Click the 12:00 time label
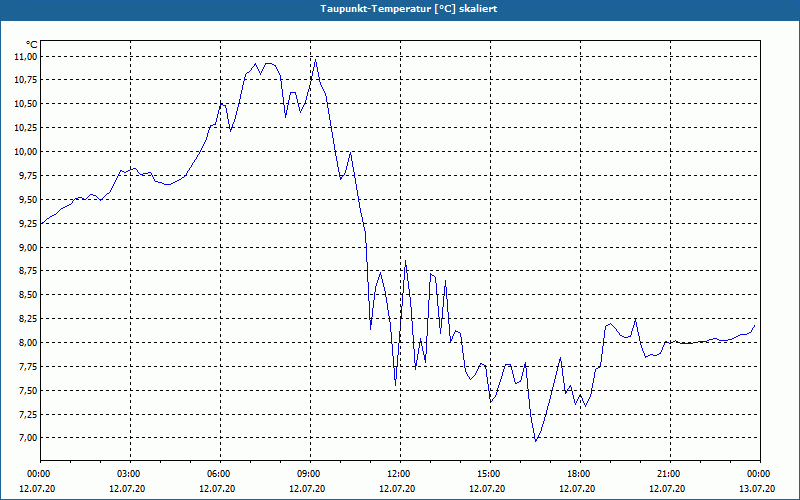The image size is (800, 500). coord(401,474)
